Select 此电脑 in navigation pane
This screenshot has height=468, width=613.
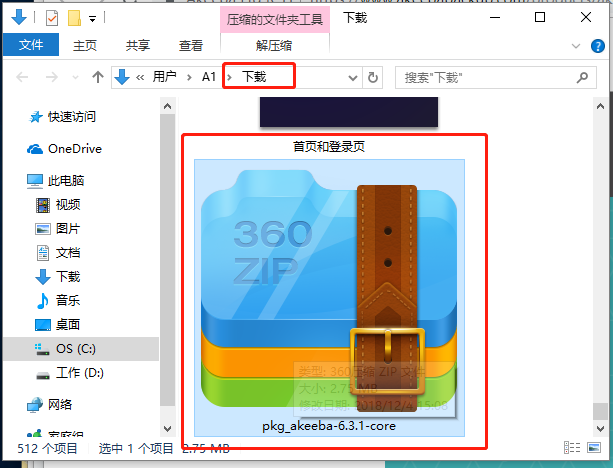[56, 181]
